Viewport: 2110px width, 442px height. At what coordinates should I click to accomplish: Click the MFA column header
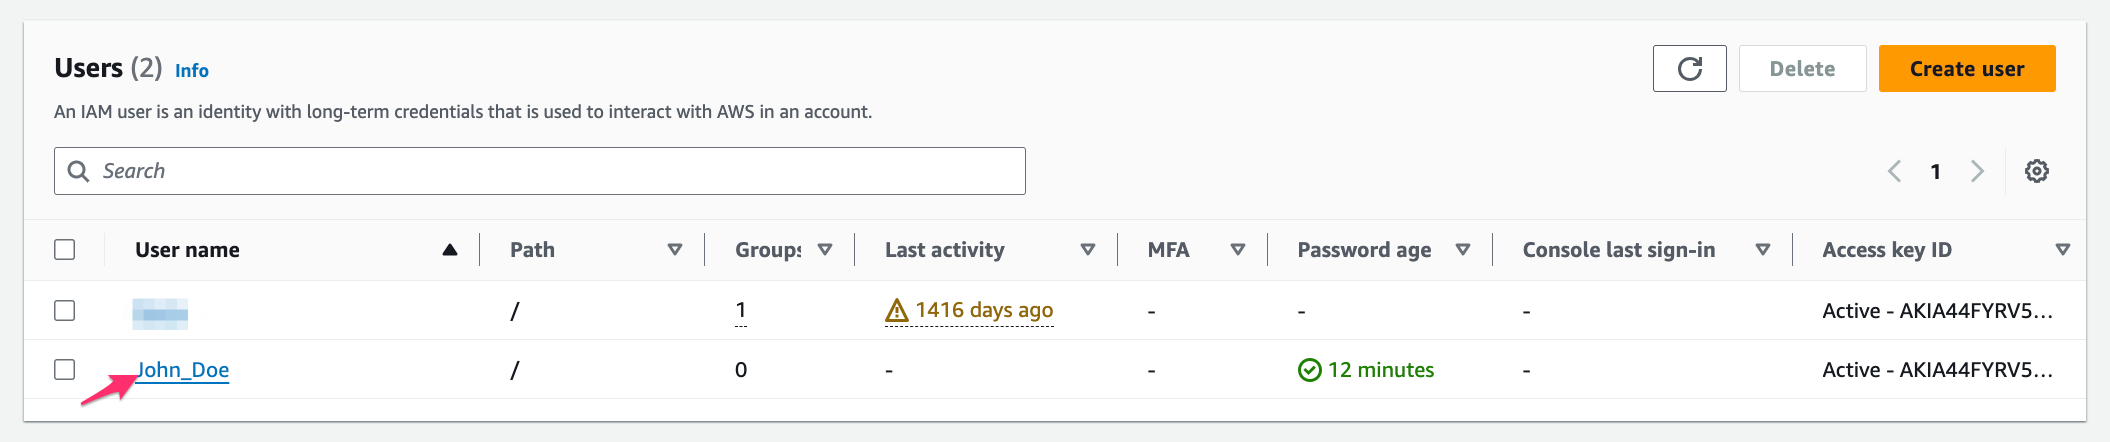pyautogui.click(x=1168, y=250)
